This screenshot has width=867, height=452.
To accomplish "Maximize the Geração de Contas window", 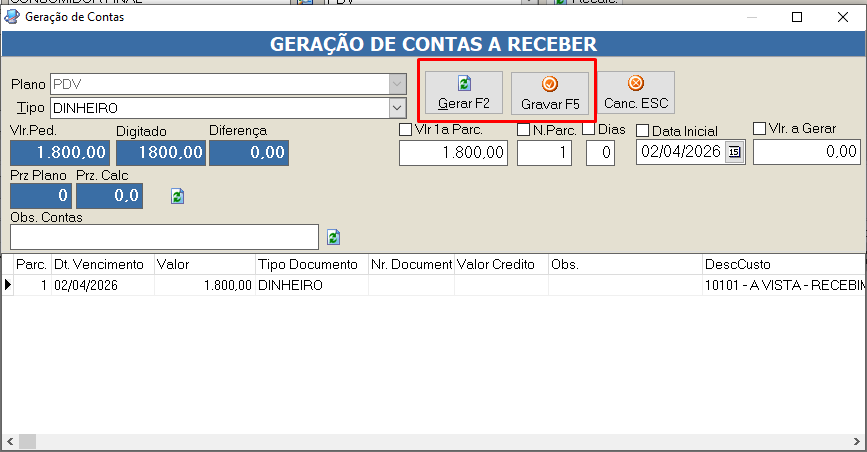I will click(797, 17).
